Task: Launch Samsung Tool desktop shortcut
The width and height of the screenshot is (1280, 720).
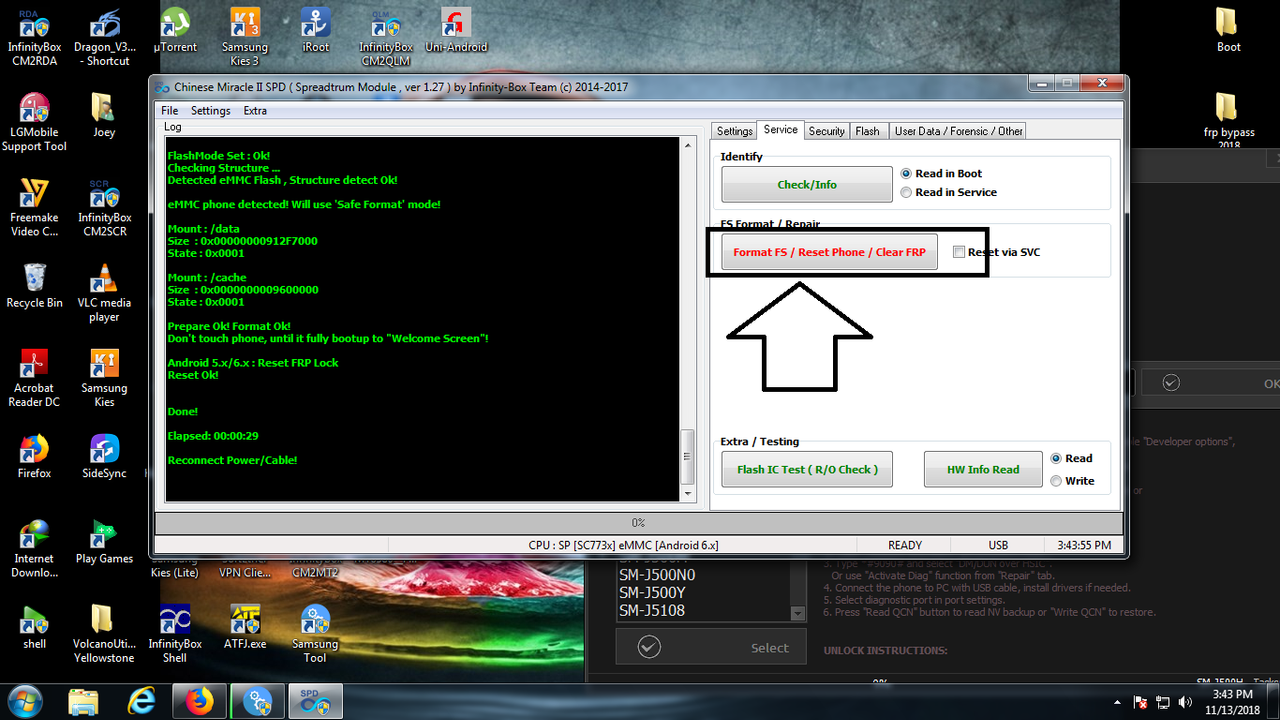Action: tap(315, 634)
